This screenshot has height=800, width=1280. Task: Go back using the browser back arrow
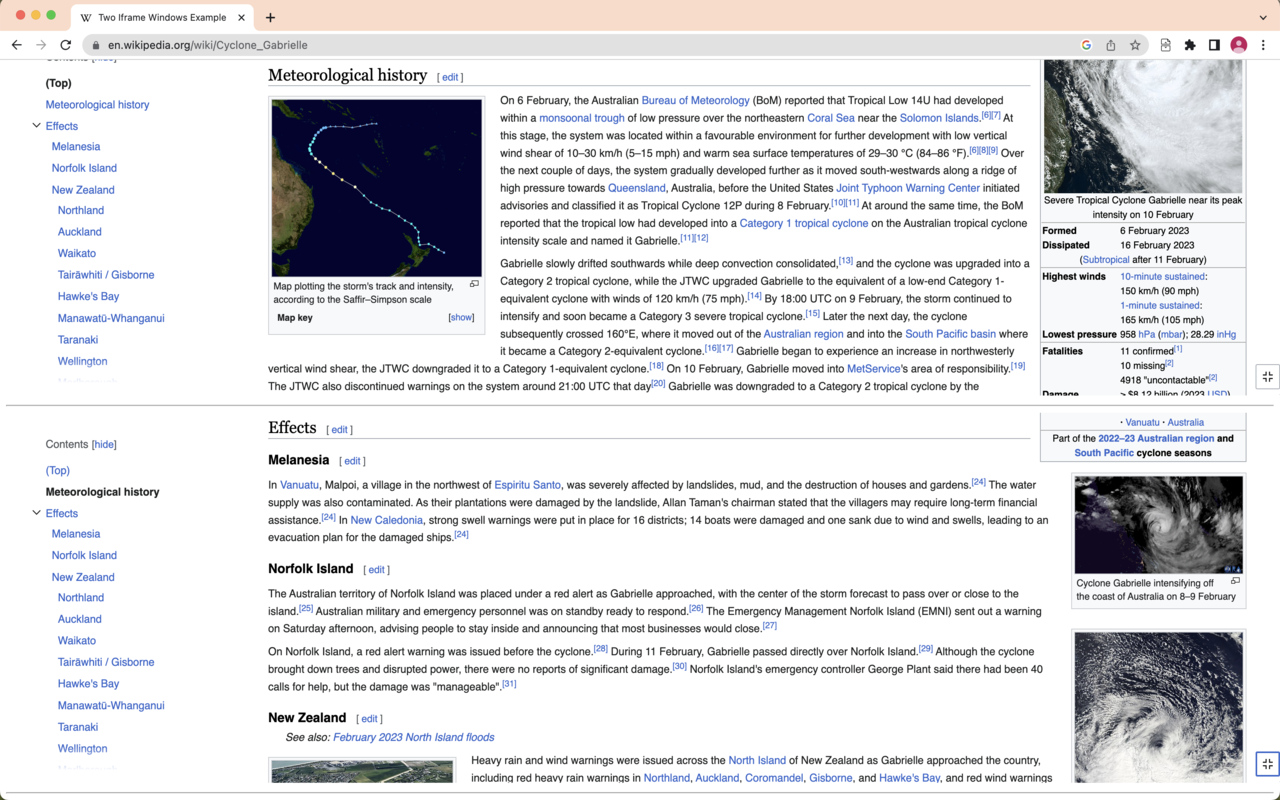[x=17, y=45]
